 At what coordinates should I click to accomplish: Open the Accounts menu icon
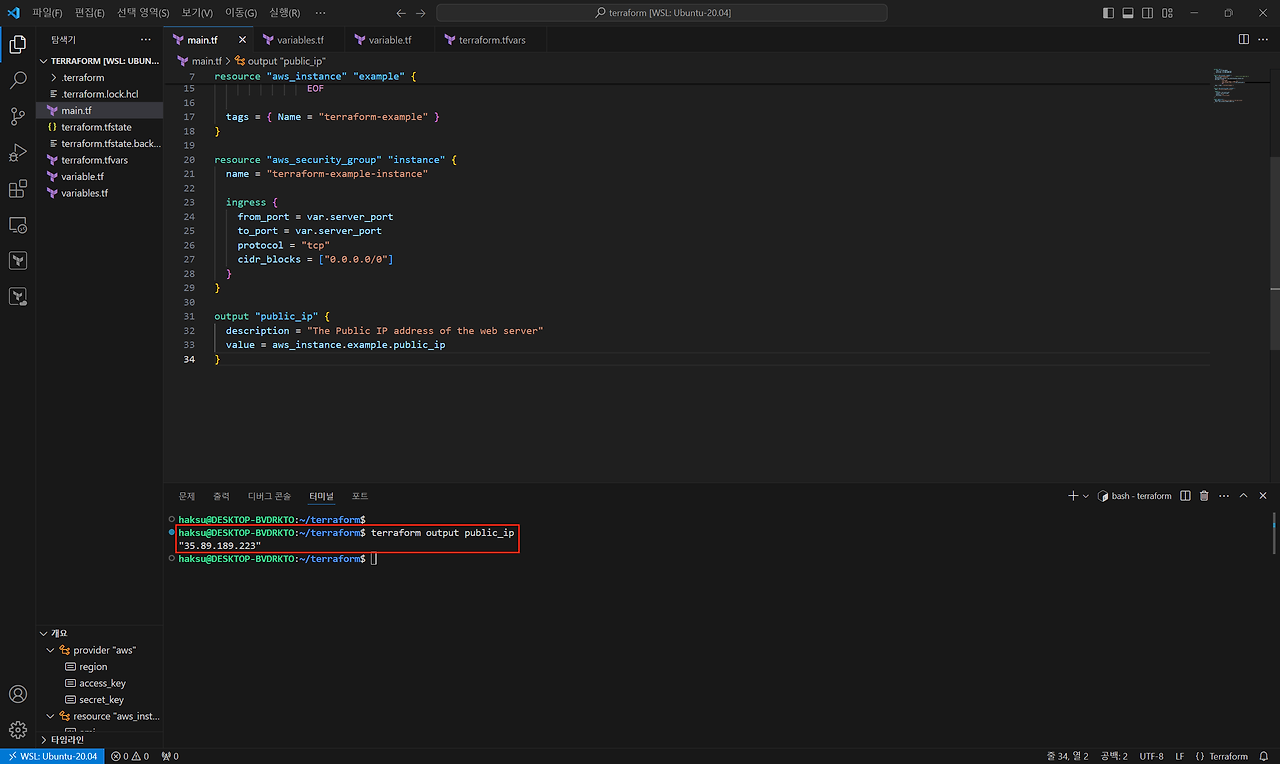[17, 694]
